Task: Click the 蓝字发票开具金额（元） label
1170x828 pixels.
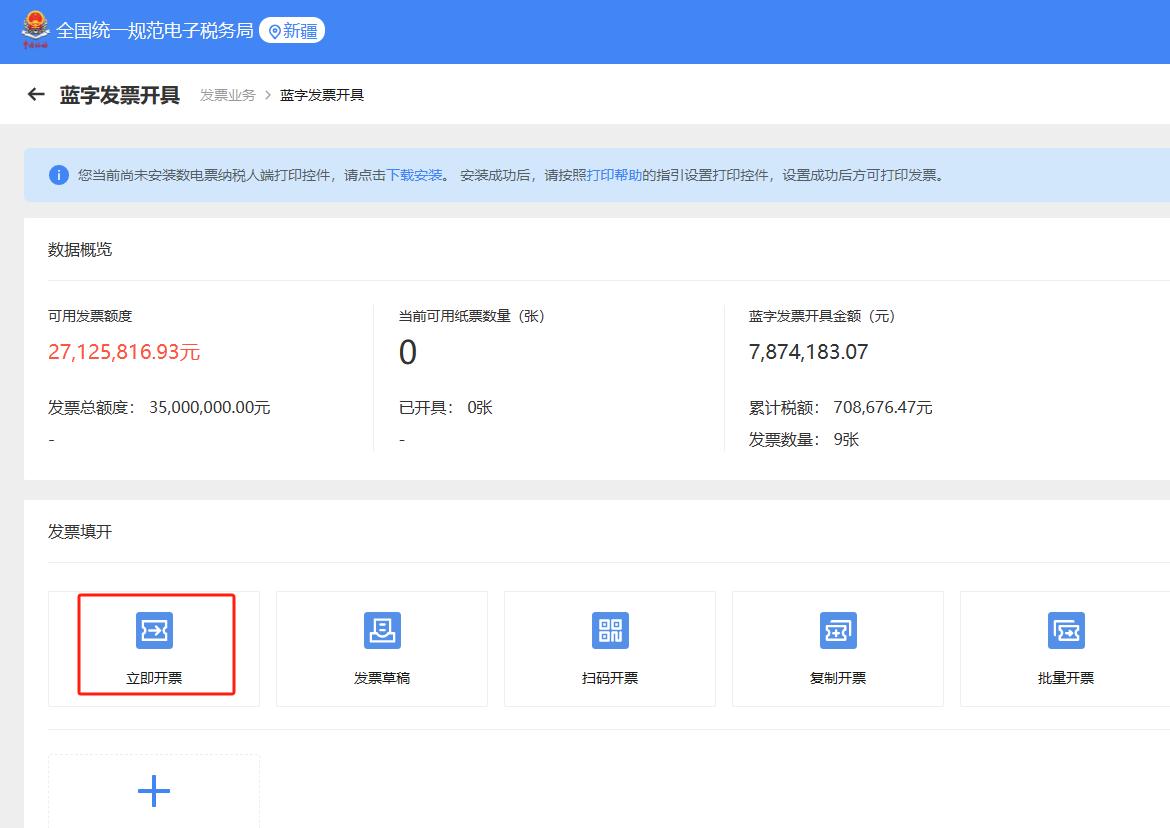Action: tap(822, 316)
